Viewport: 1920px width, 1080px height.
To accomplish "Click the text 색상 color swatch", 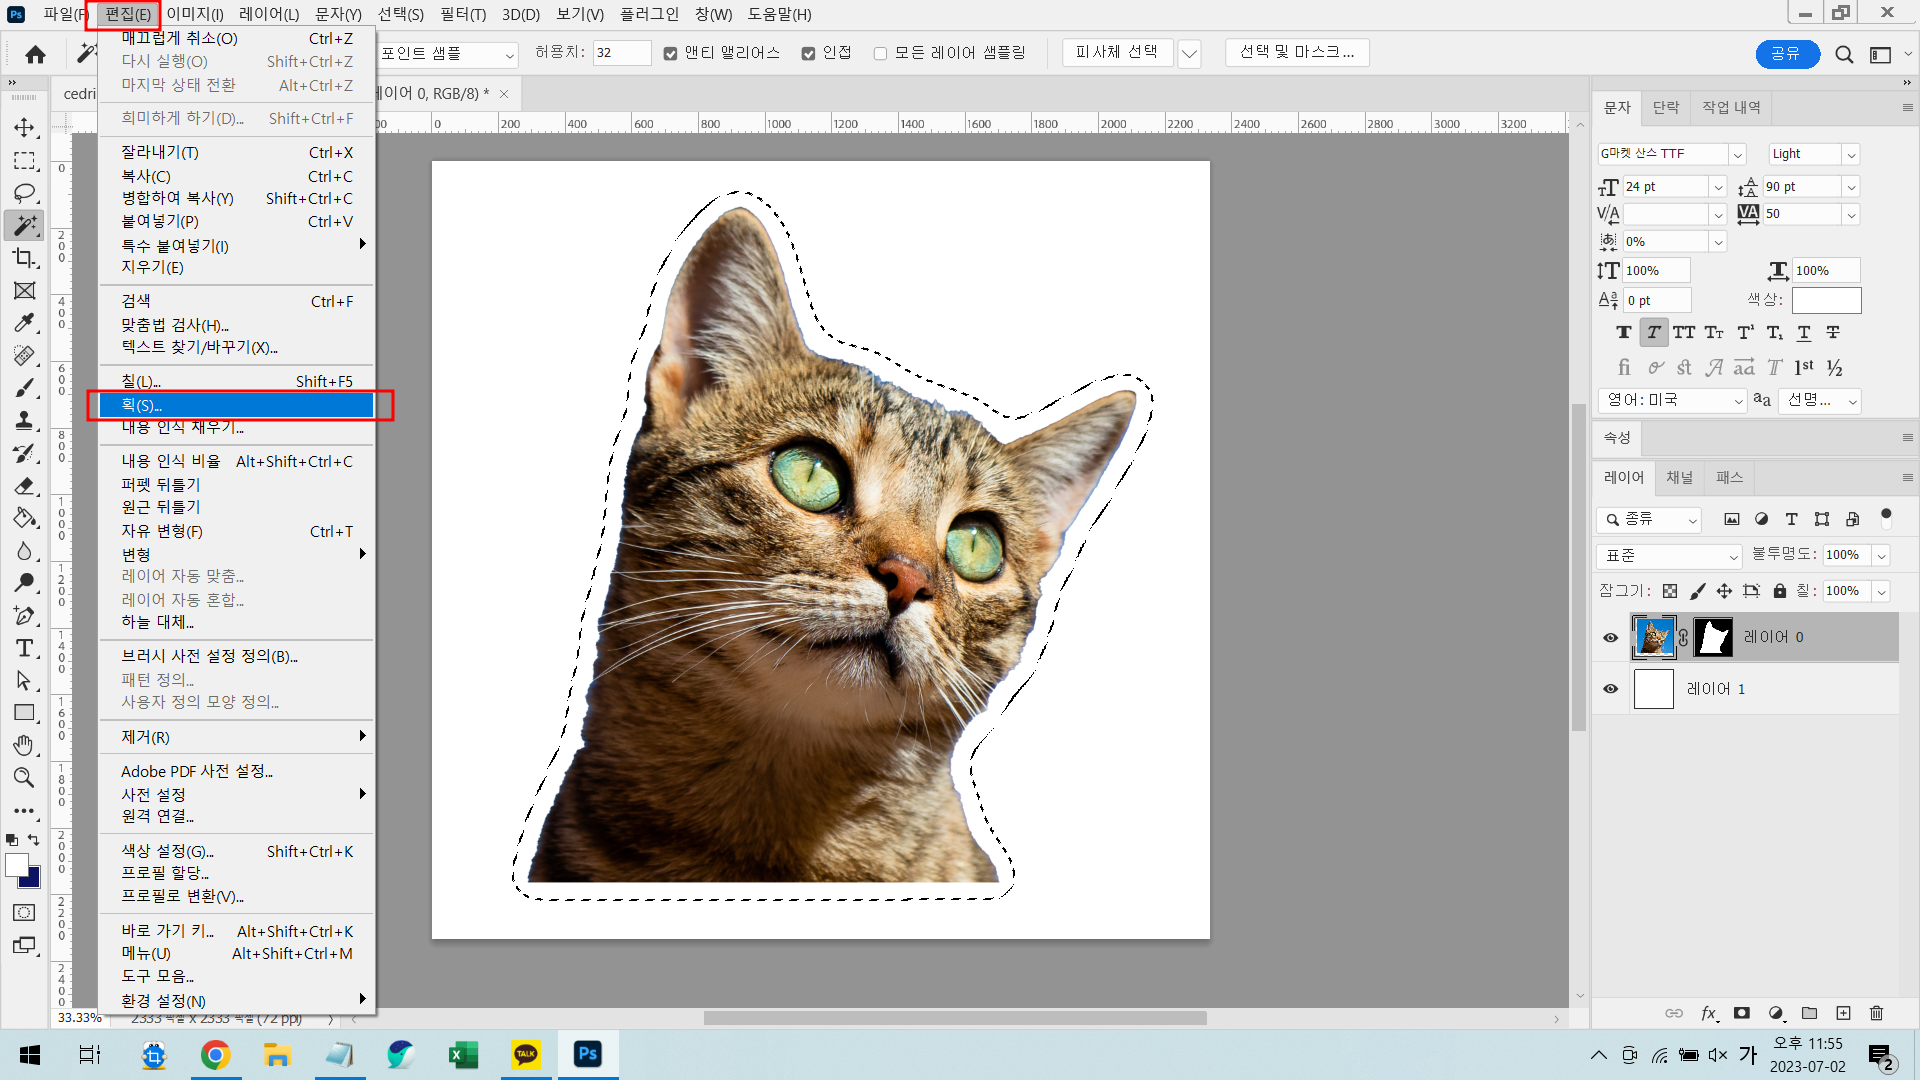I will pyautogui.click(x=1826, y=300).
